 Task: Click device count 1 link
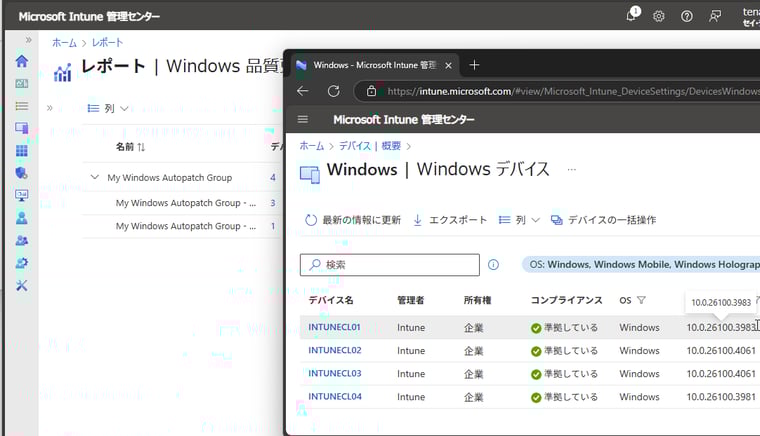[273, 226]
